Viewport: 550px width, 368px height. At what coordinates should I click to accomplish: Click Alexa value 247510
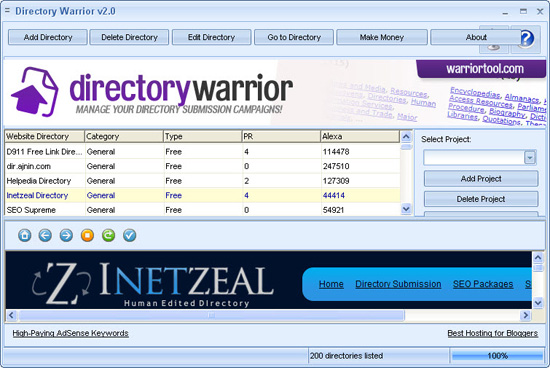click(x=336, y=166)
